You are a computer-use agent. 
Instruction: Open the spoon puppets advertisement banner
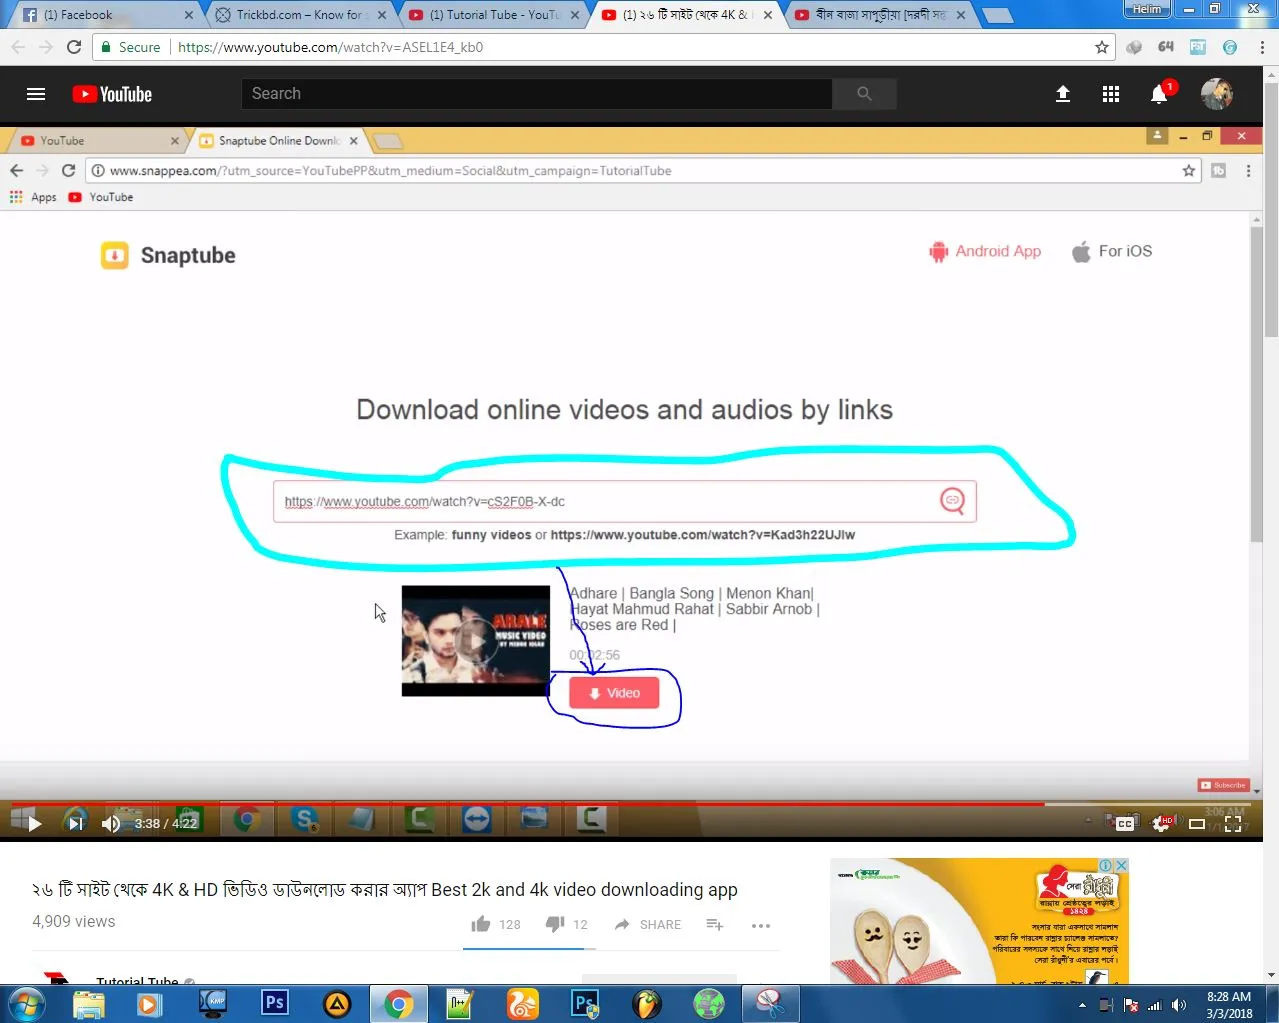pos(979,922)
